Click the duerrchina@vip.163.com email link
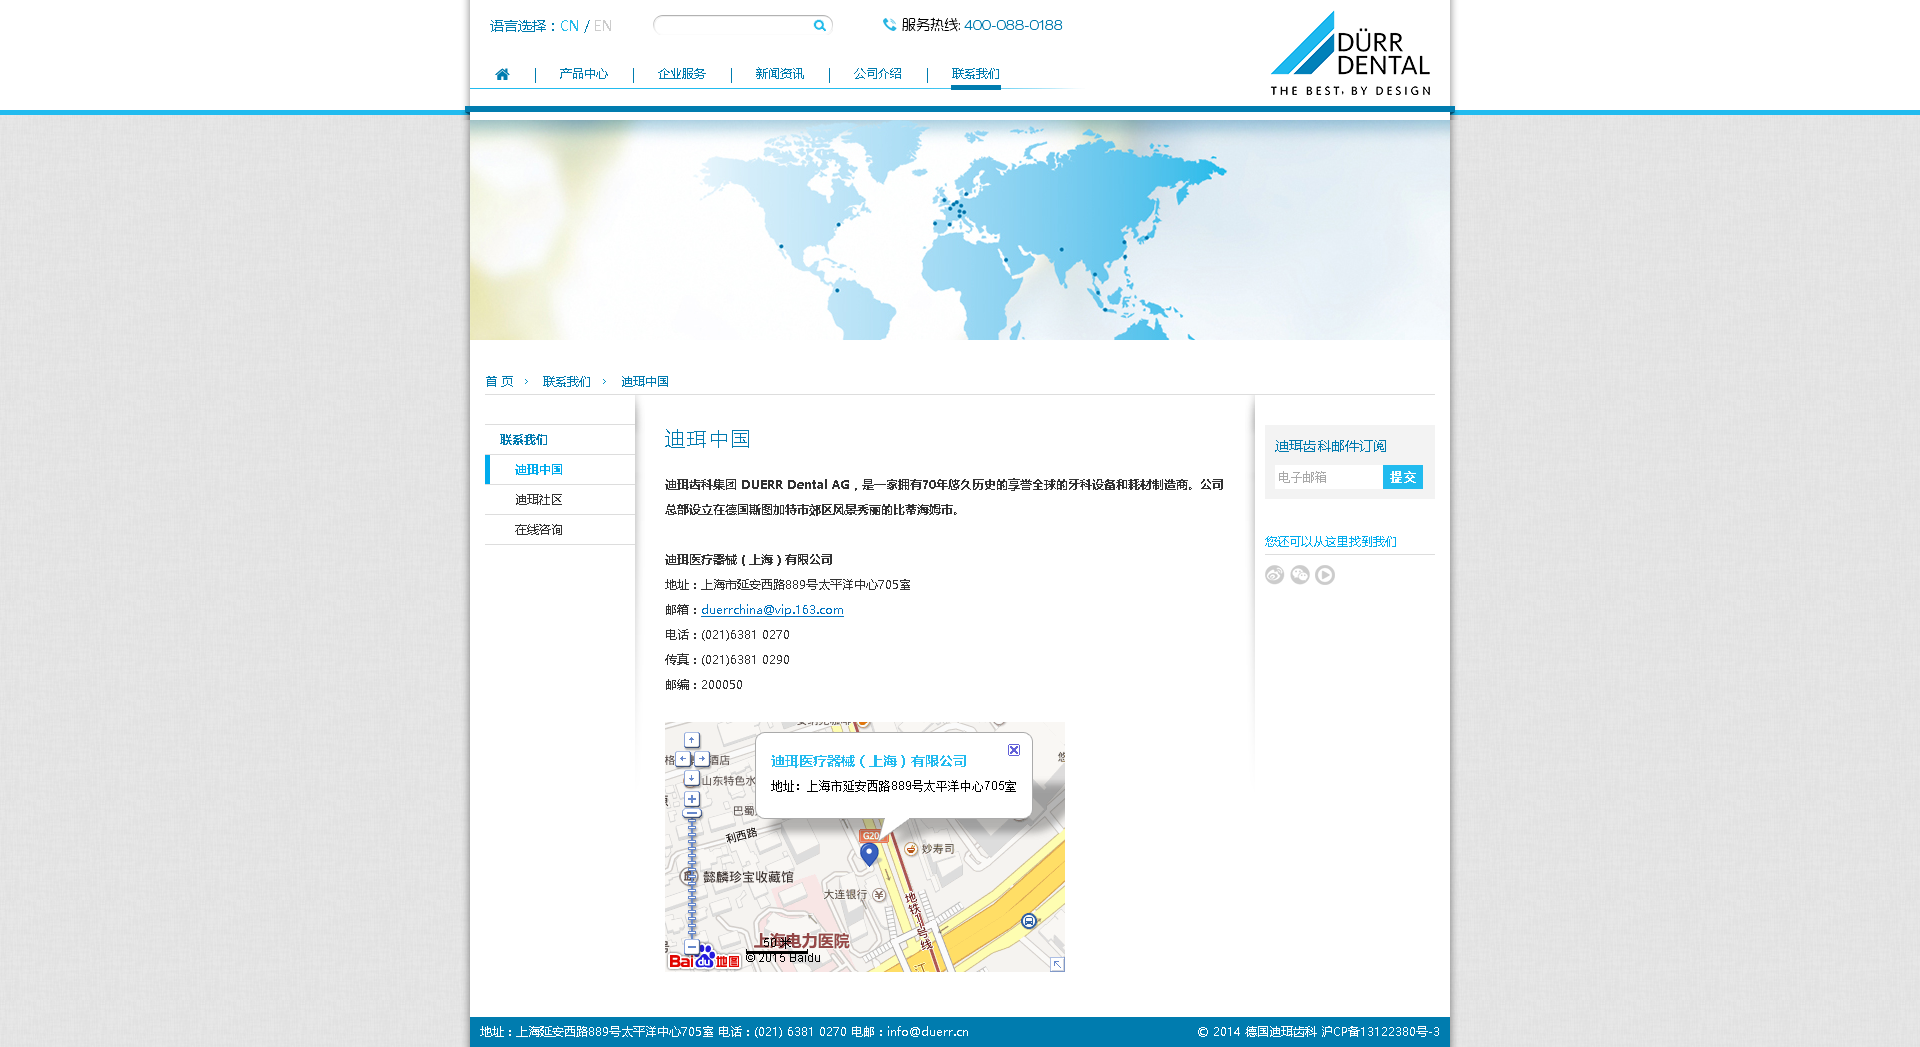 point(772,610)
